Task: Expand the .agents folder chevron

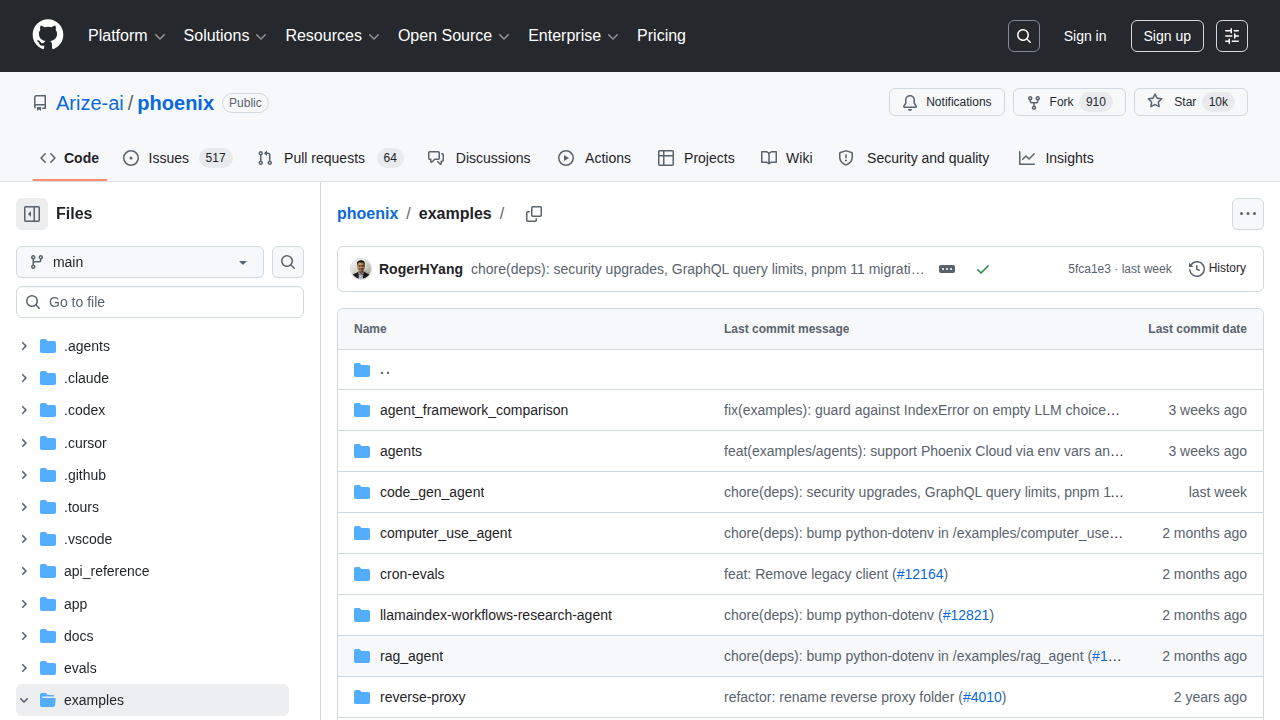Action: (24, 346)
